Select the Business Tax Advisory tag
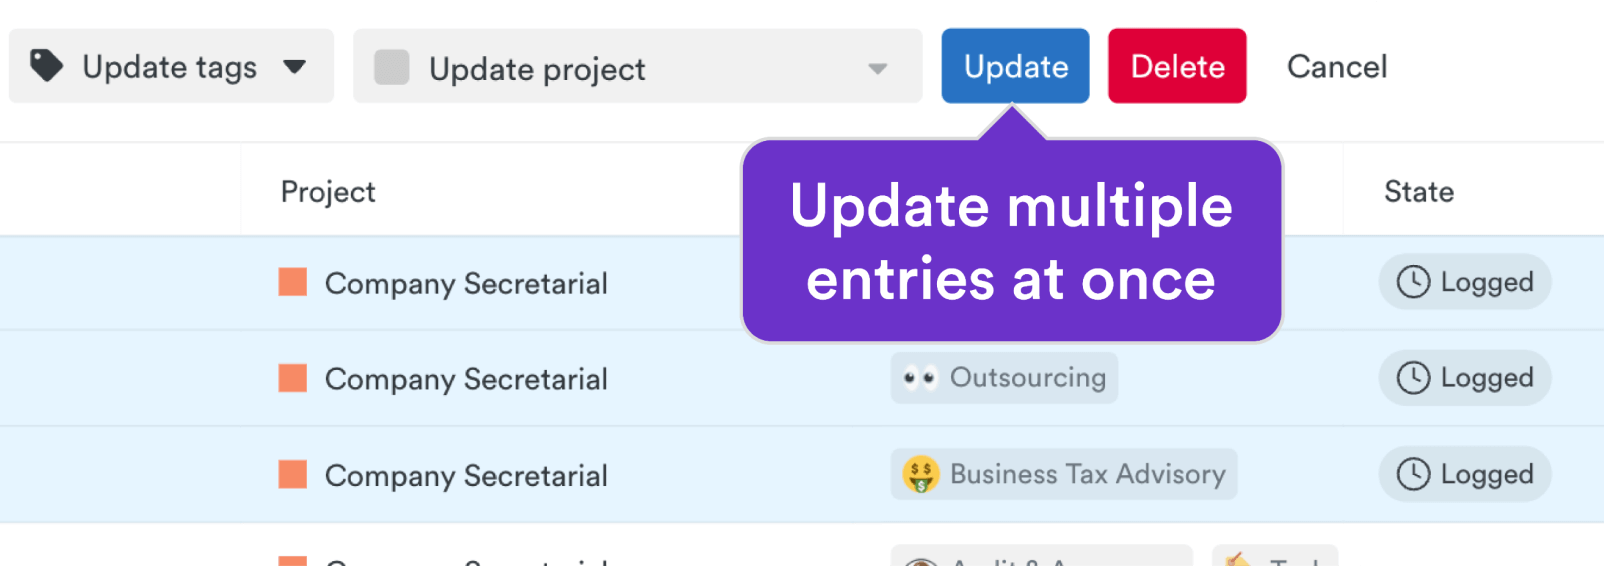 [1086, 474]
